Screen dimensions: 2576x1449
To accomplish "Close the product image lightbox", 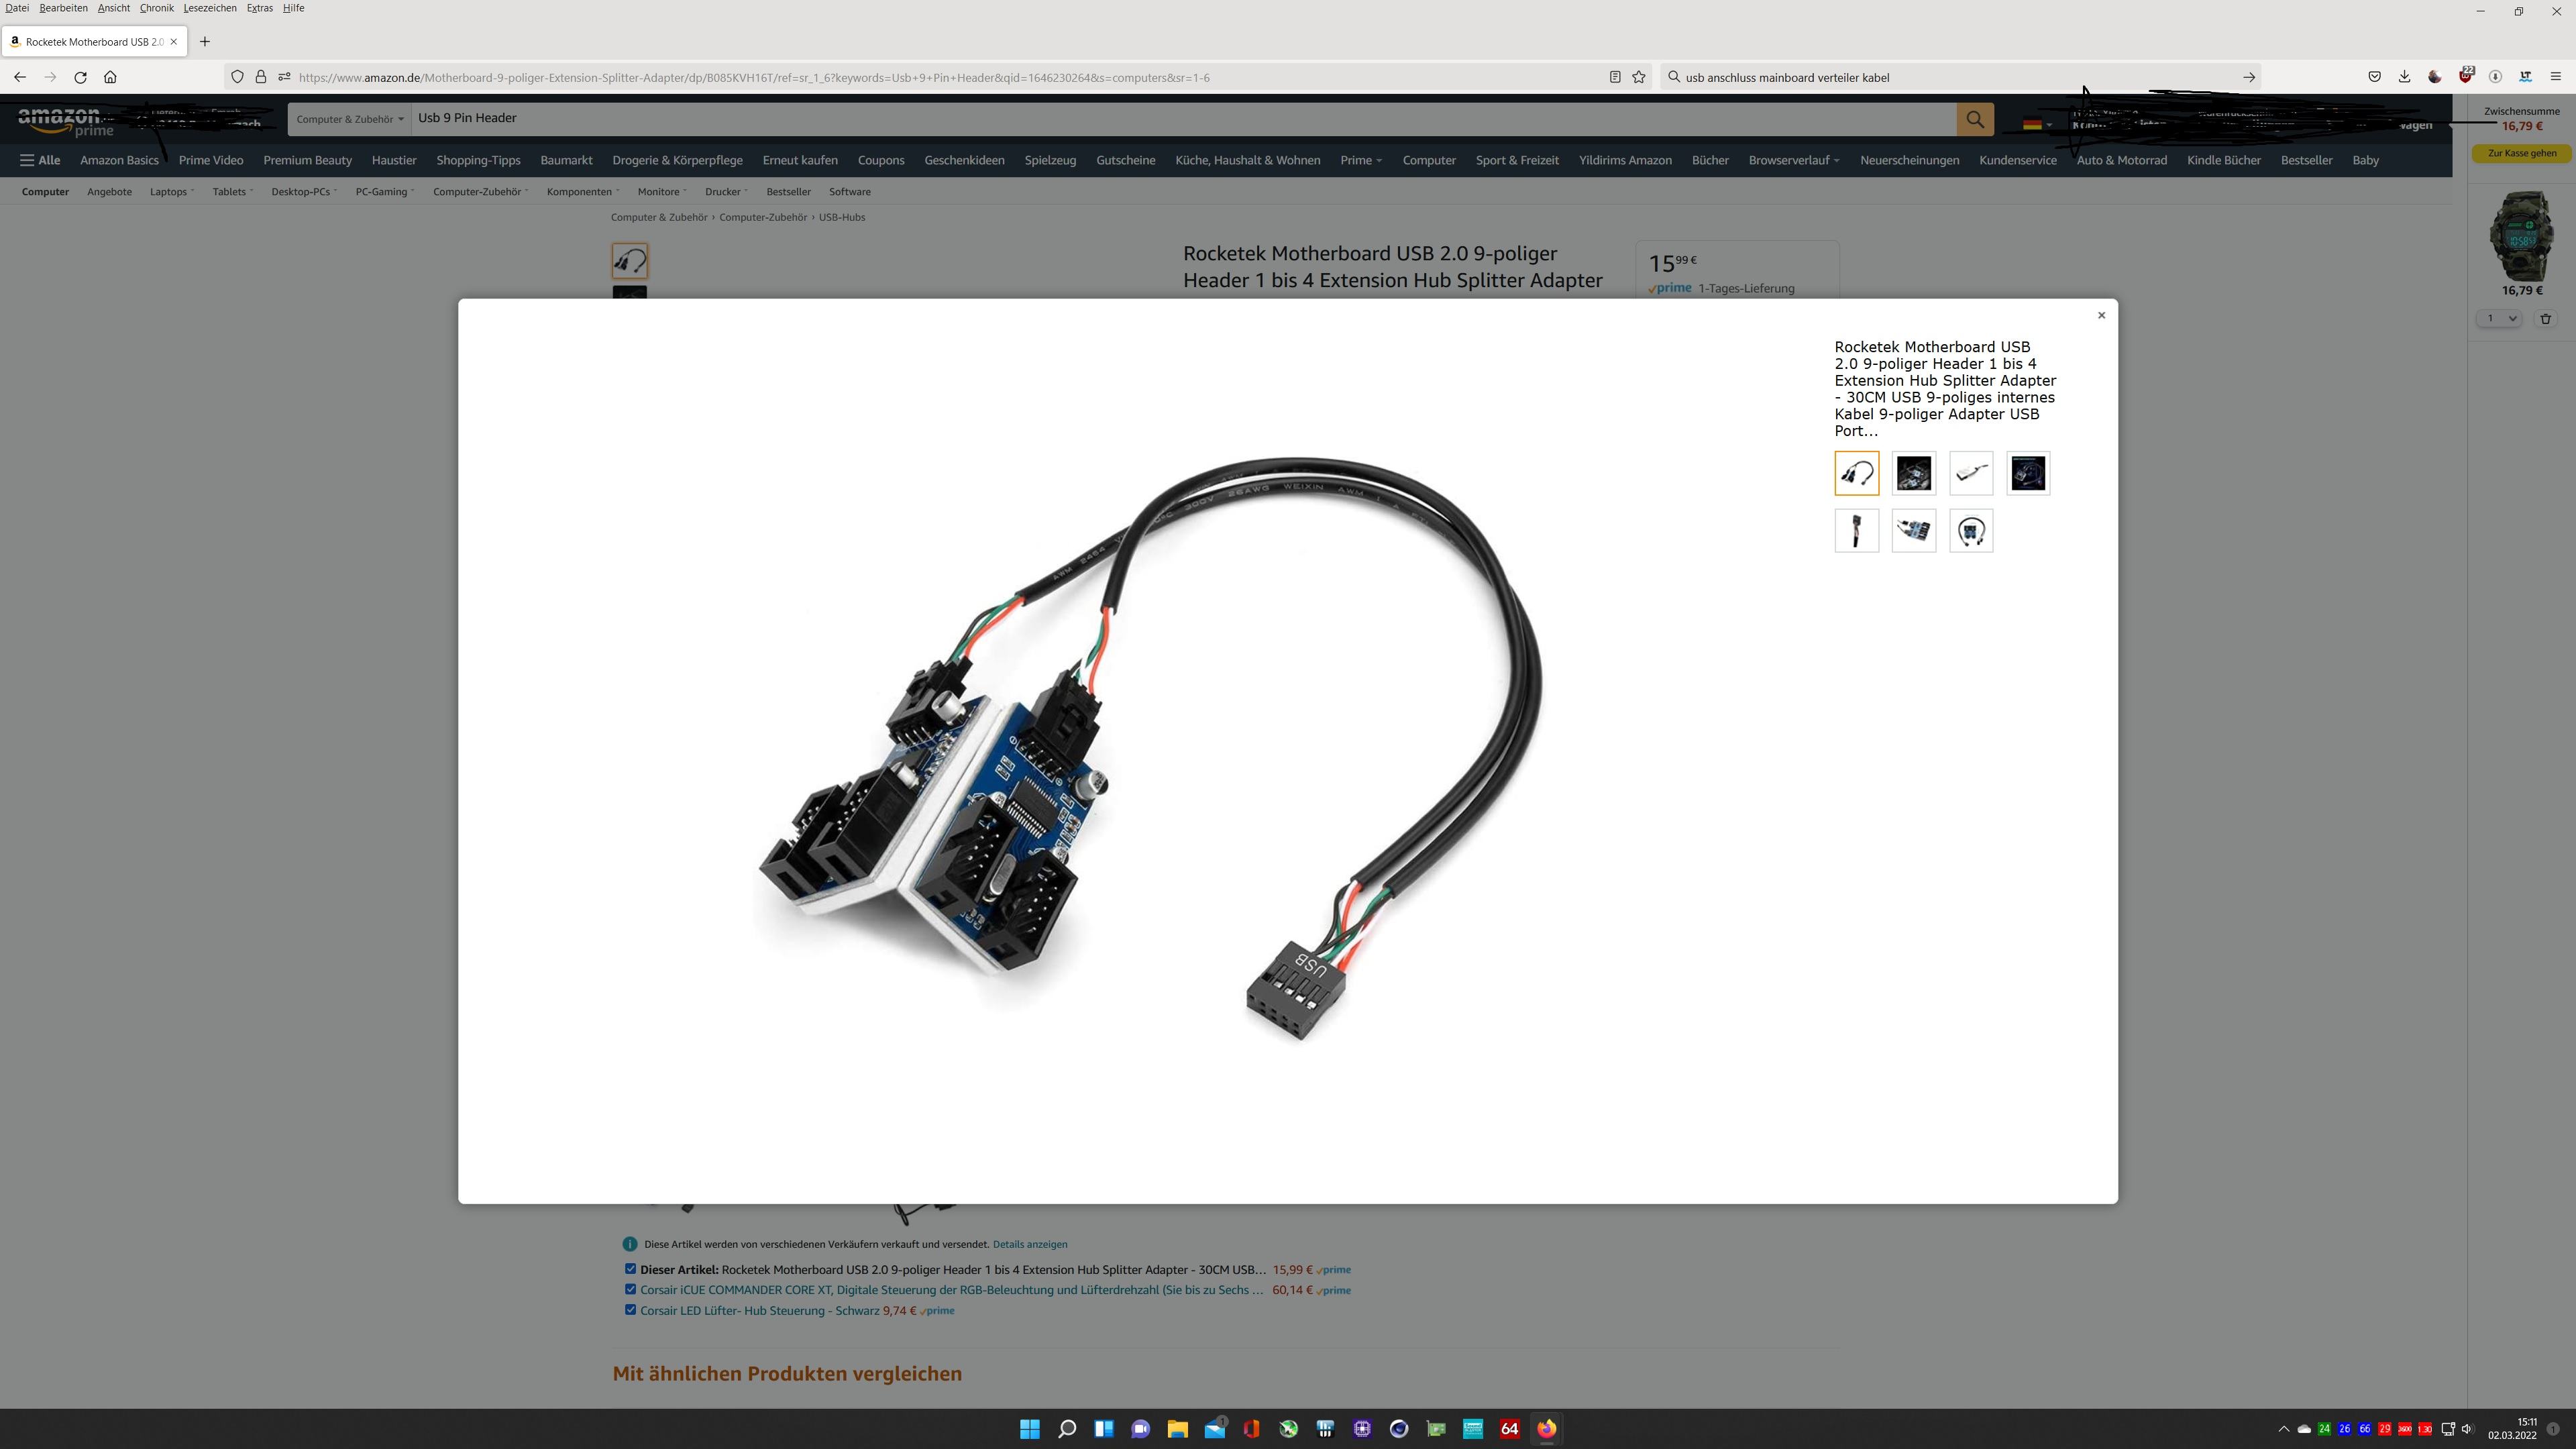I will pos(2101,315).
